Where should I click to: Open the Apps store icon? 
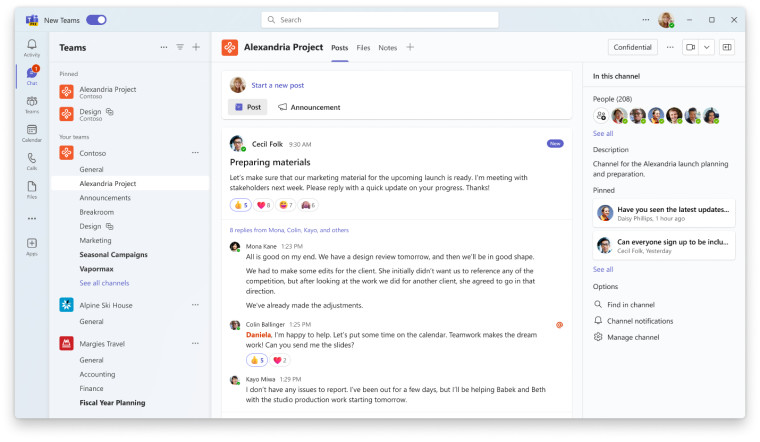click(x=32, y=247)
